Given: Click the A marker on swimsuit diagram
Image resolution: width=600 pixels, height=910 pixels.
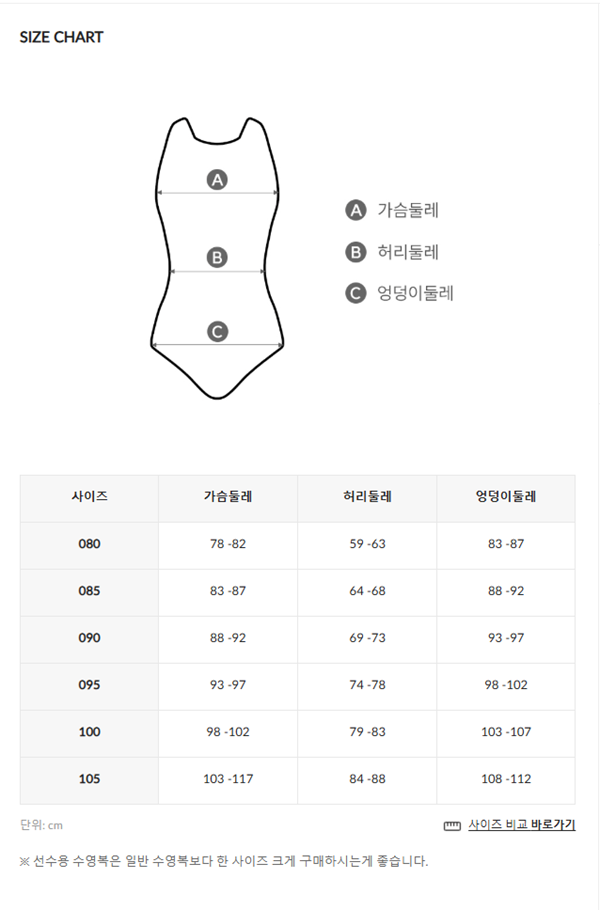Looking at the screenshot, I should [x=218, y=180].
